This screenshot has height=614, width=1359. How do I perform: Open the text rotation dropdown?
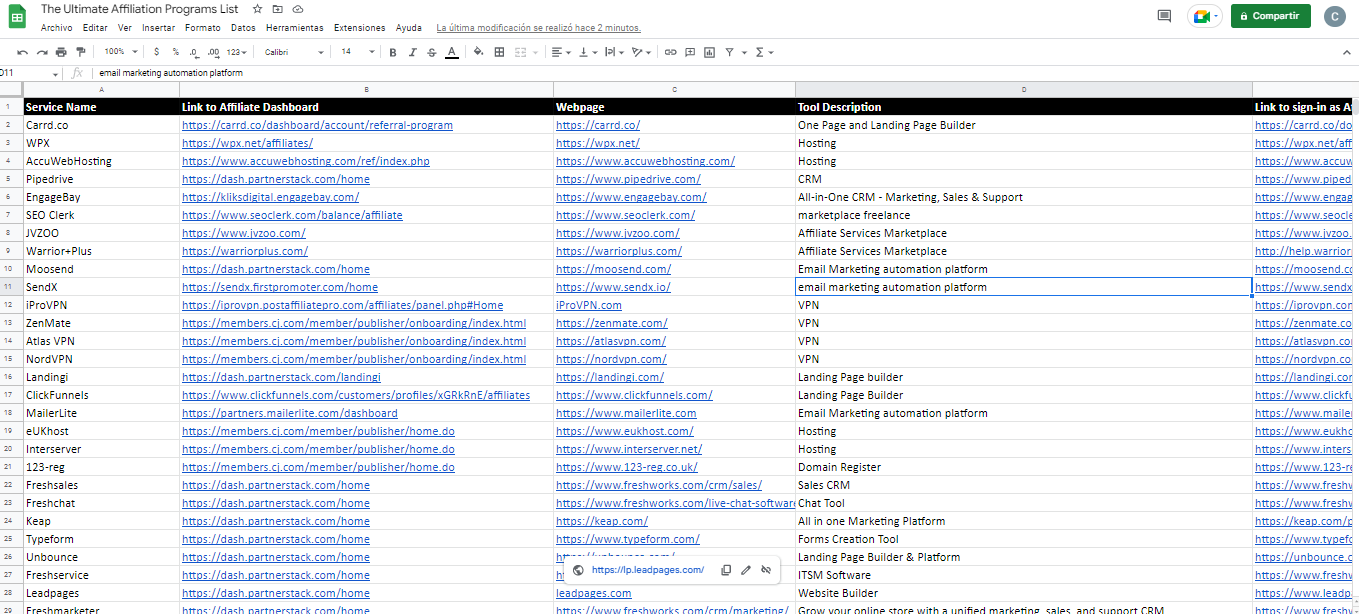(642, 52)
